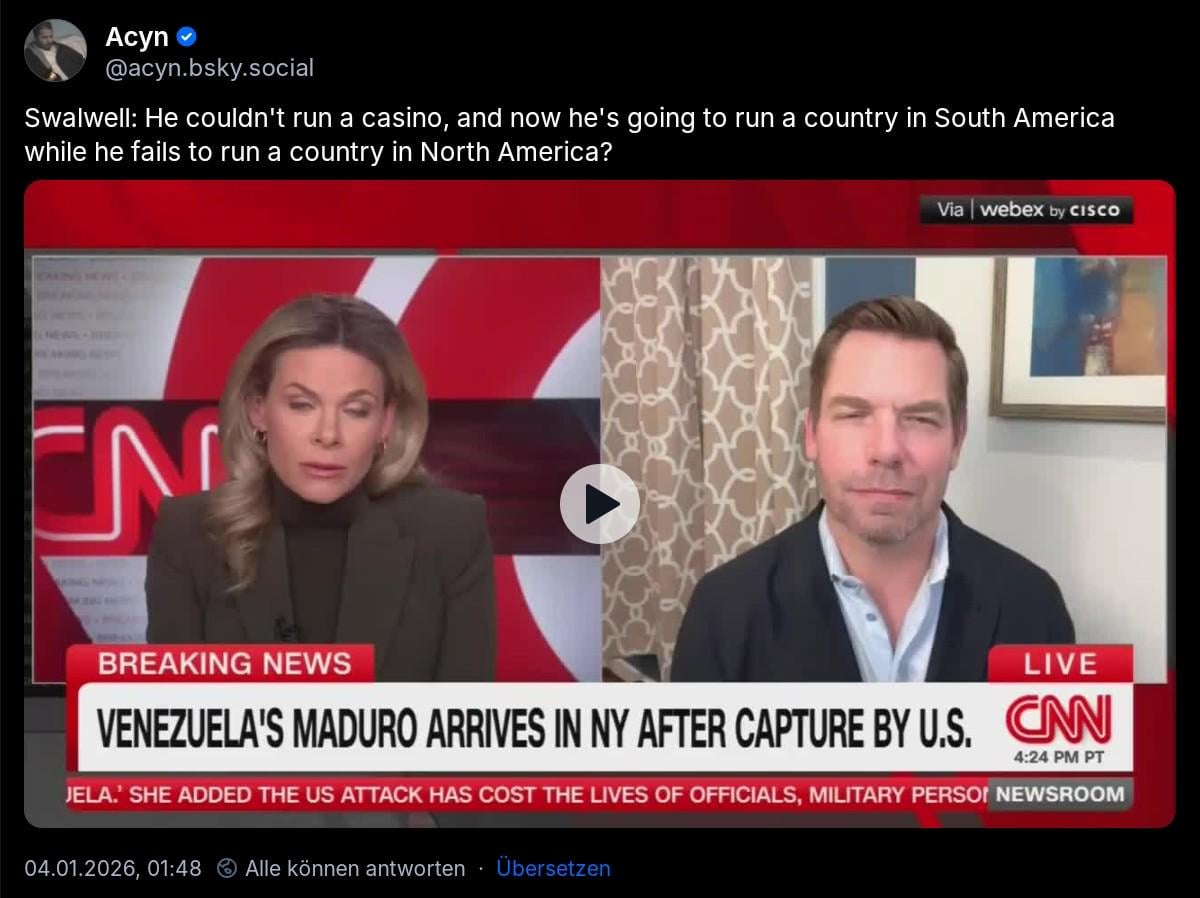This screenshot has height=898, width=1200.
Task: Click the 'Via webex by cisco' badge in video
Action: click(x=1026, y=210)
